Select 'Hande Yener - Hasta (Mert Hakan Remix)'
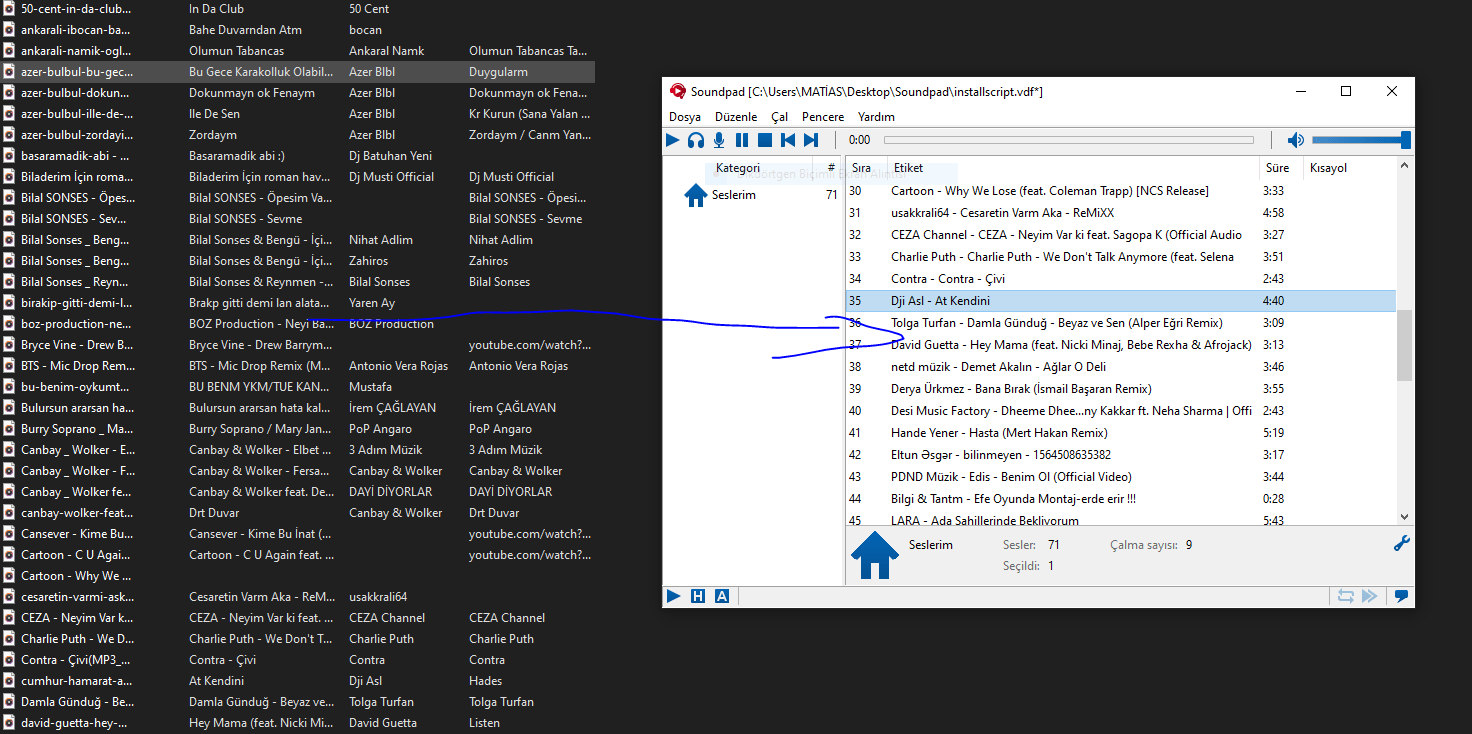This screenshot has width=1472, height=734. pyautogui.click(x=1121, y=433)
